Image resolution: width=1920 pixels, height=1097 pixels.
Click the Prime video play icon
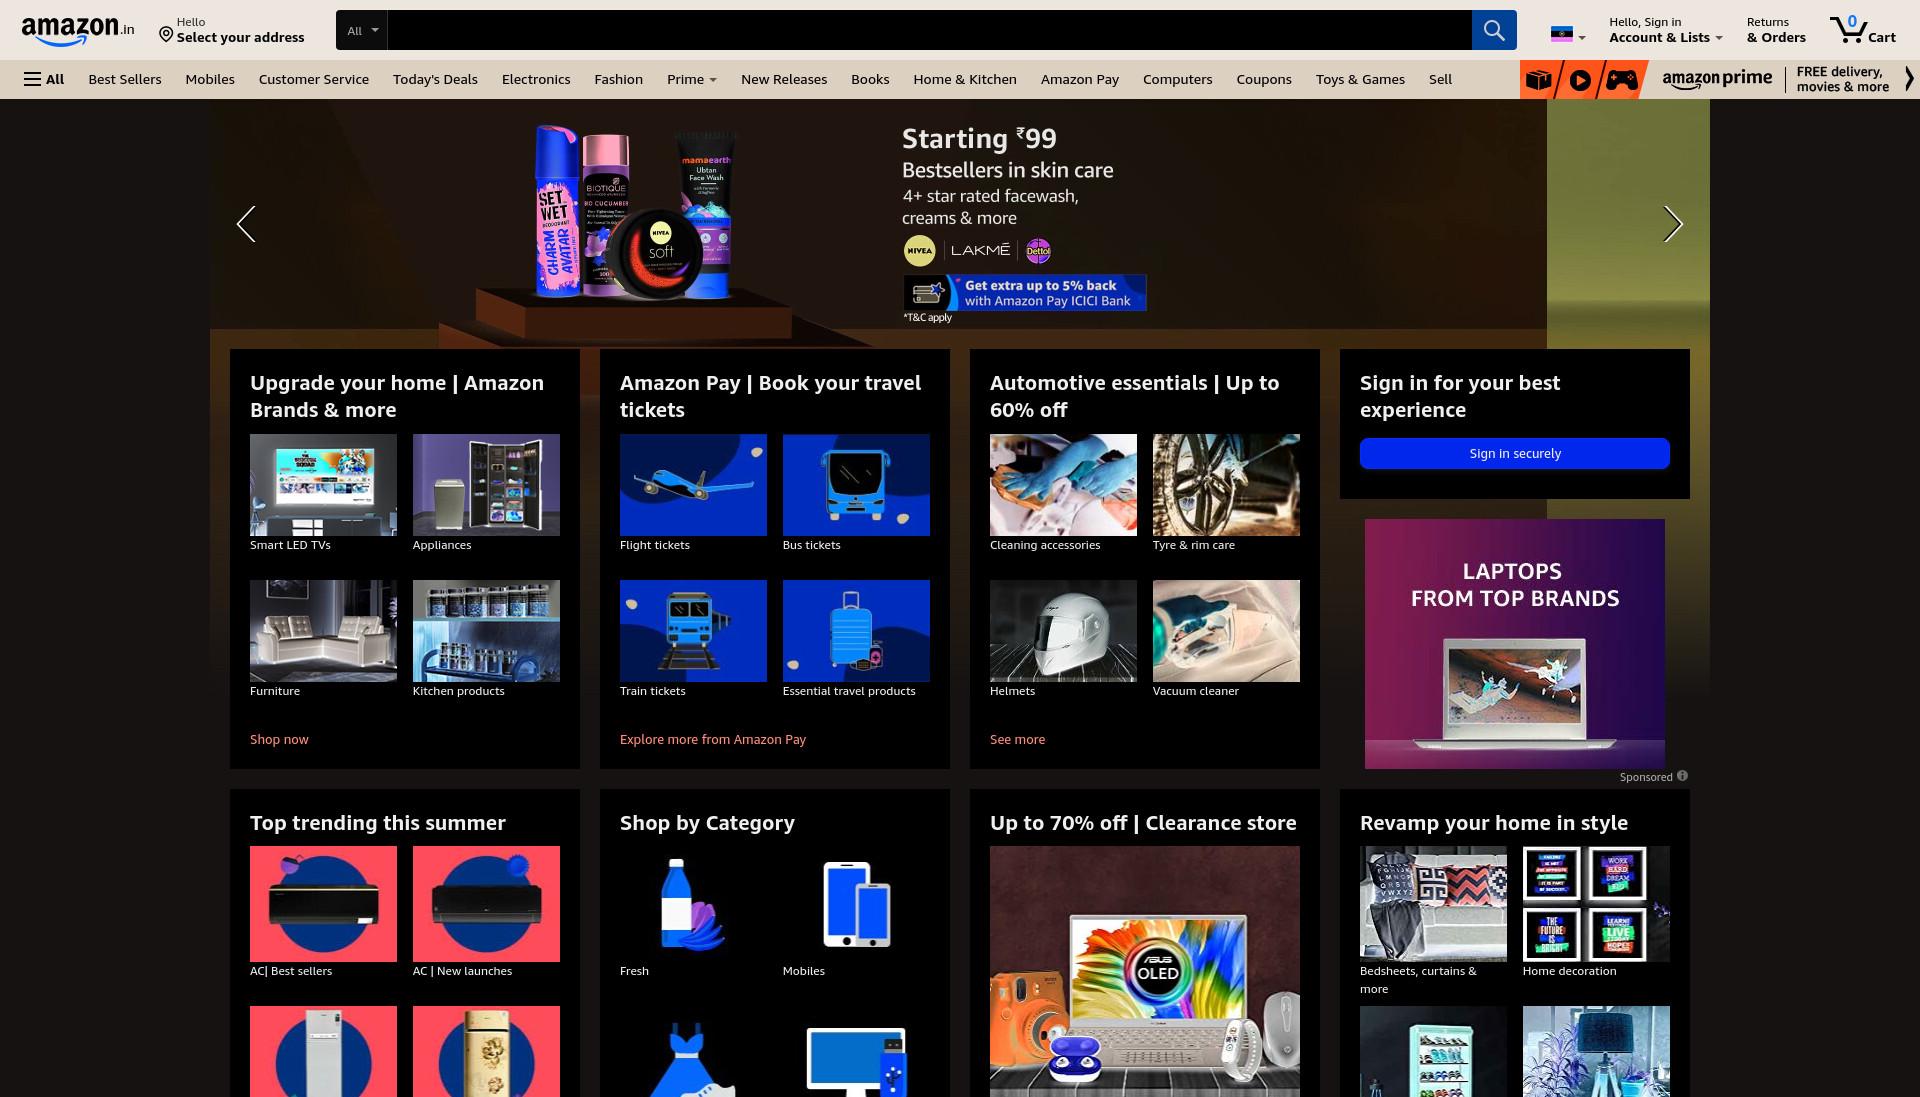click(x=1580, y=79)
